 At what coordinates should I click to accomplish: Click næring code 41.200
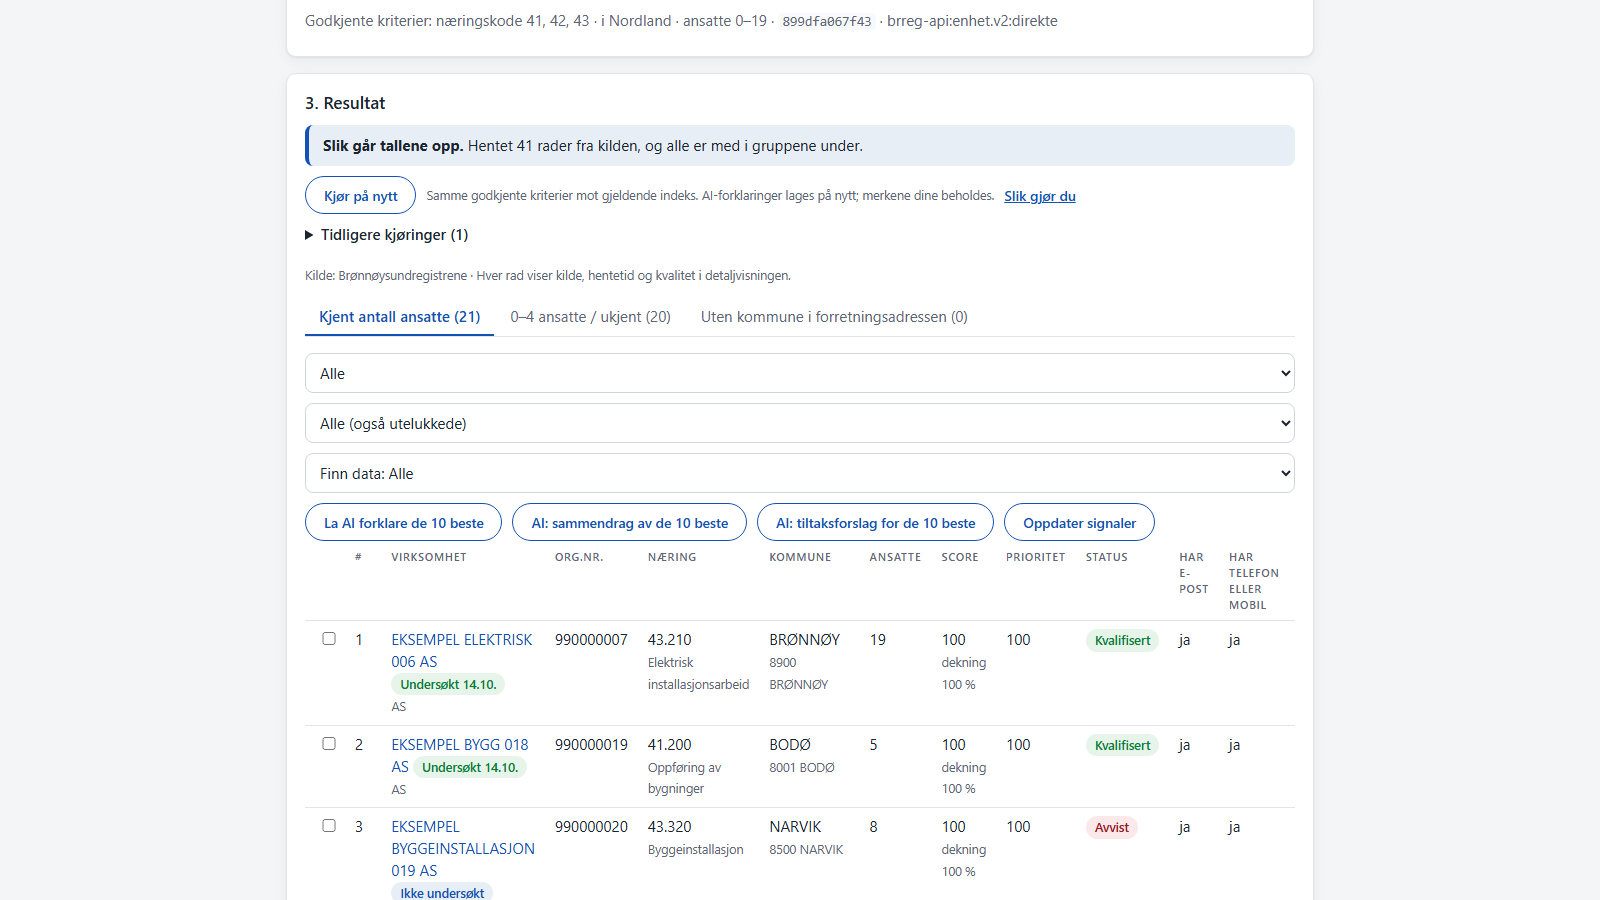pos(670,745)
